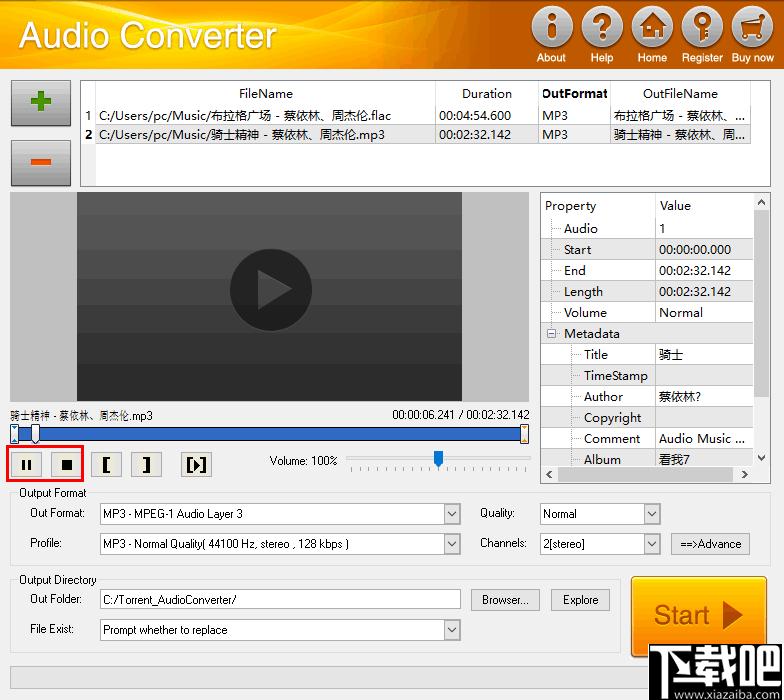Open the Out Format dropdown
The height and width of the screenshot is (700, 784).
[x=452, y=514]
